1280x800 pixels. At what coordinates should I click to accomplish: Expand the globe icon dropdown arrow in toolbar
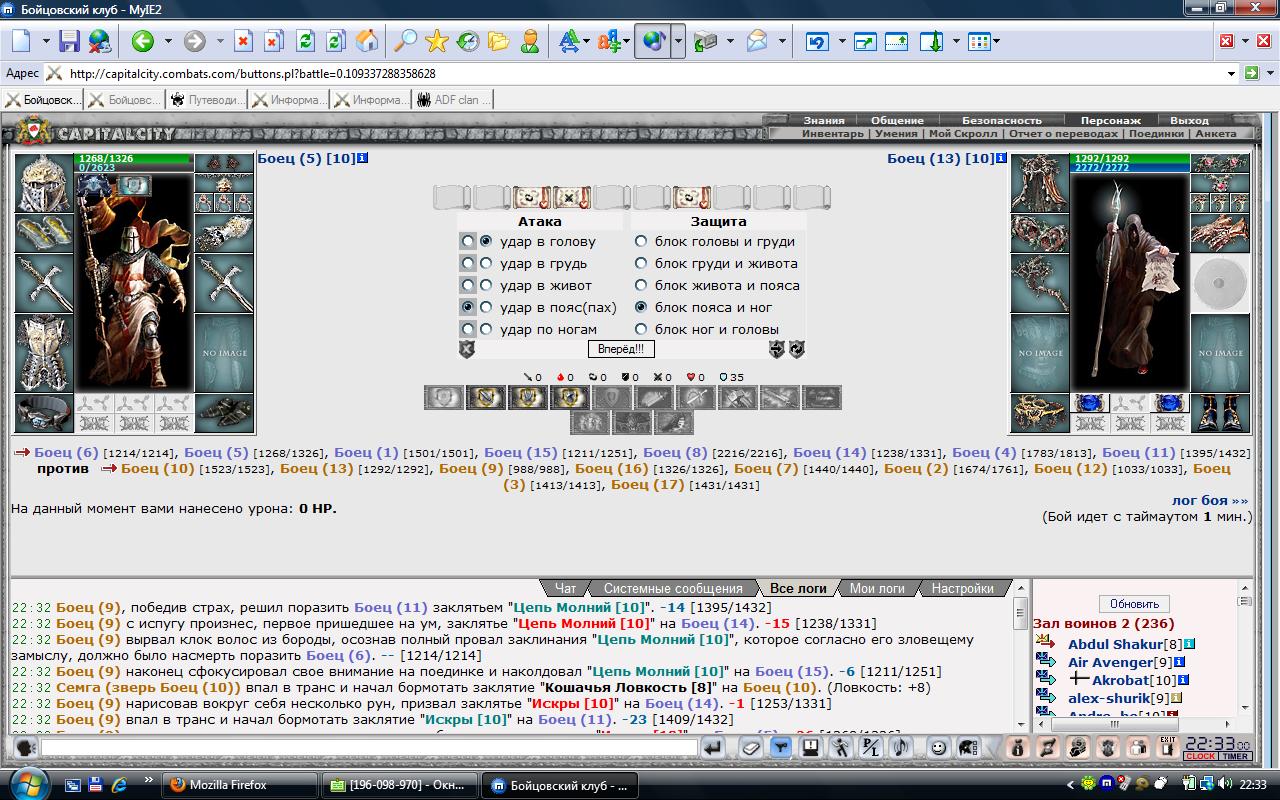678,41
